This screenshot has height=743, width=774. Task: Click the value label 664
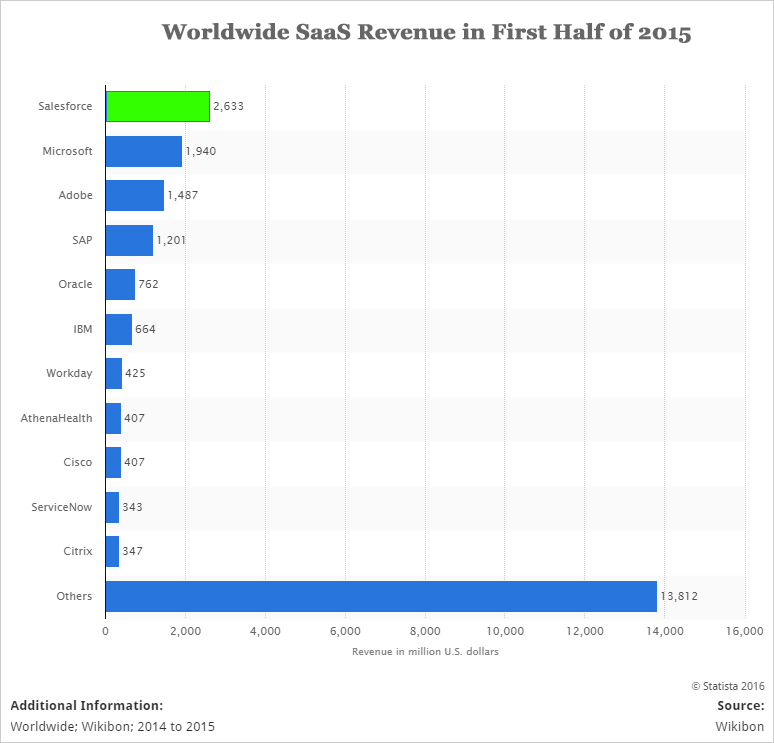[x=146, y=329]
